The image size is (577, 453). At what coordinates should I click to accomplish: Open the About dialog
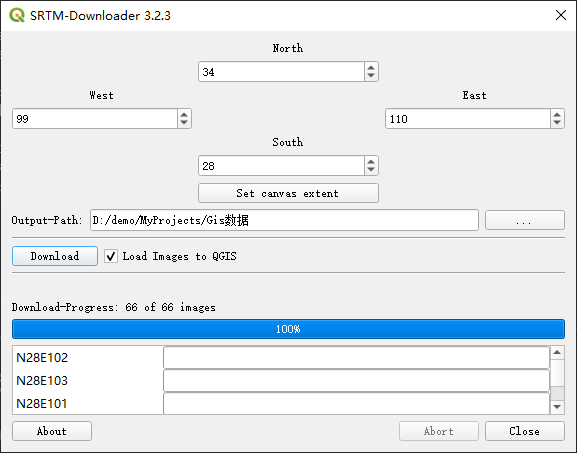(52, 431)
